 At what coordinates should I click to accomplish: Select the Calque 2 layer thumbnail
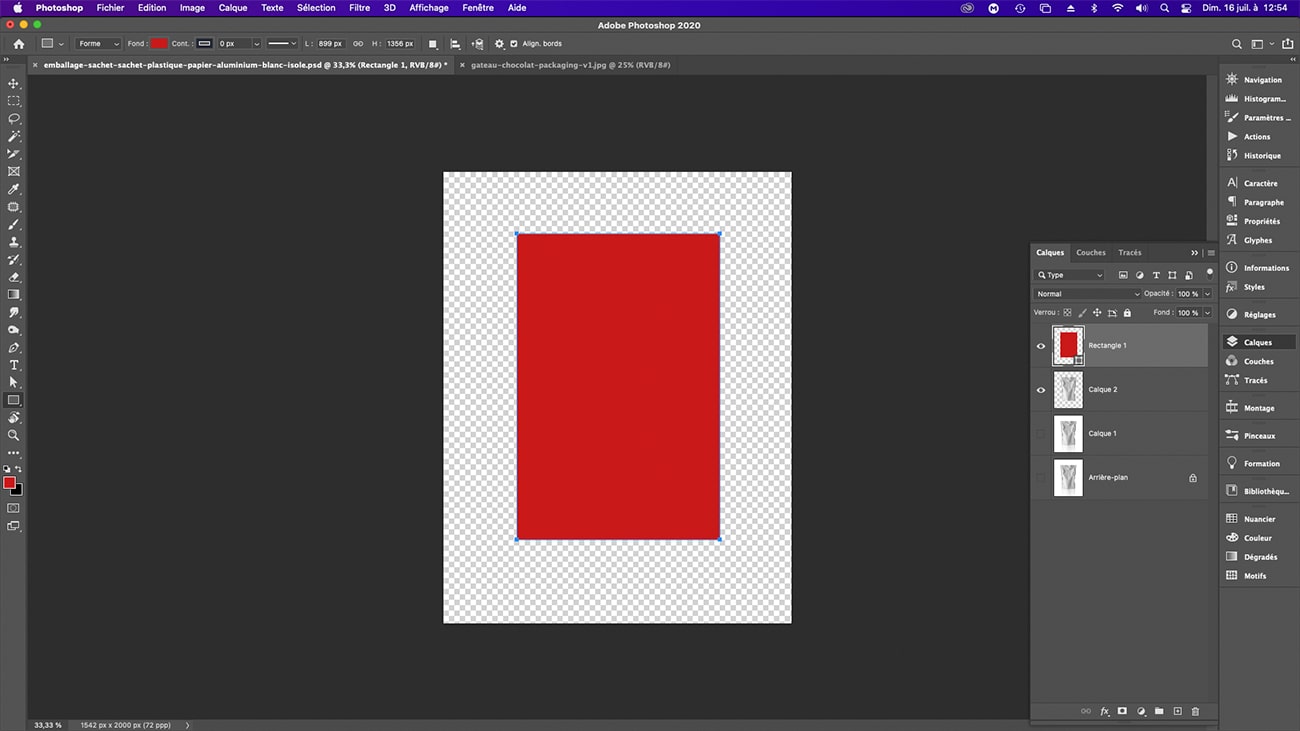pyautogui.click(x=1068, y=390)
